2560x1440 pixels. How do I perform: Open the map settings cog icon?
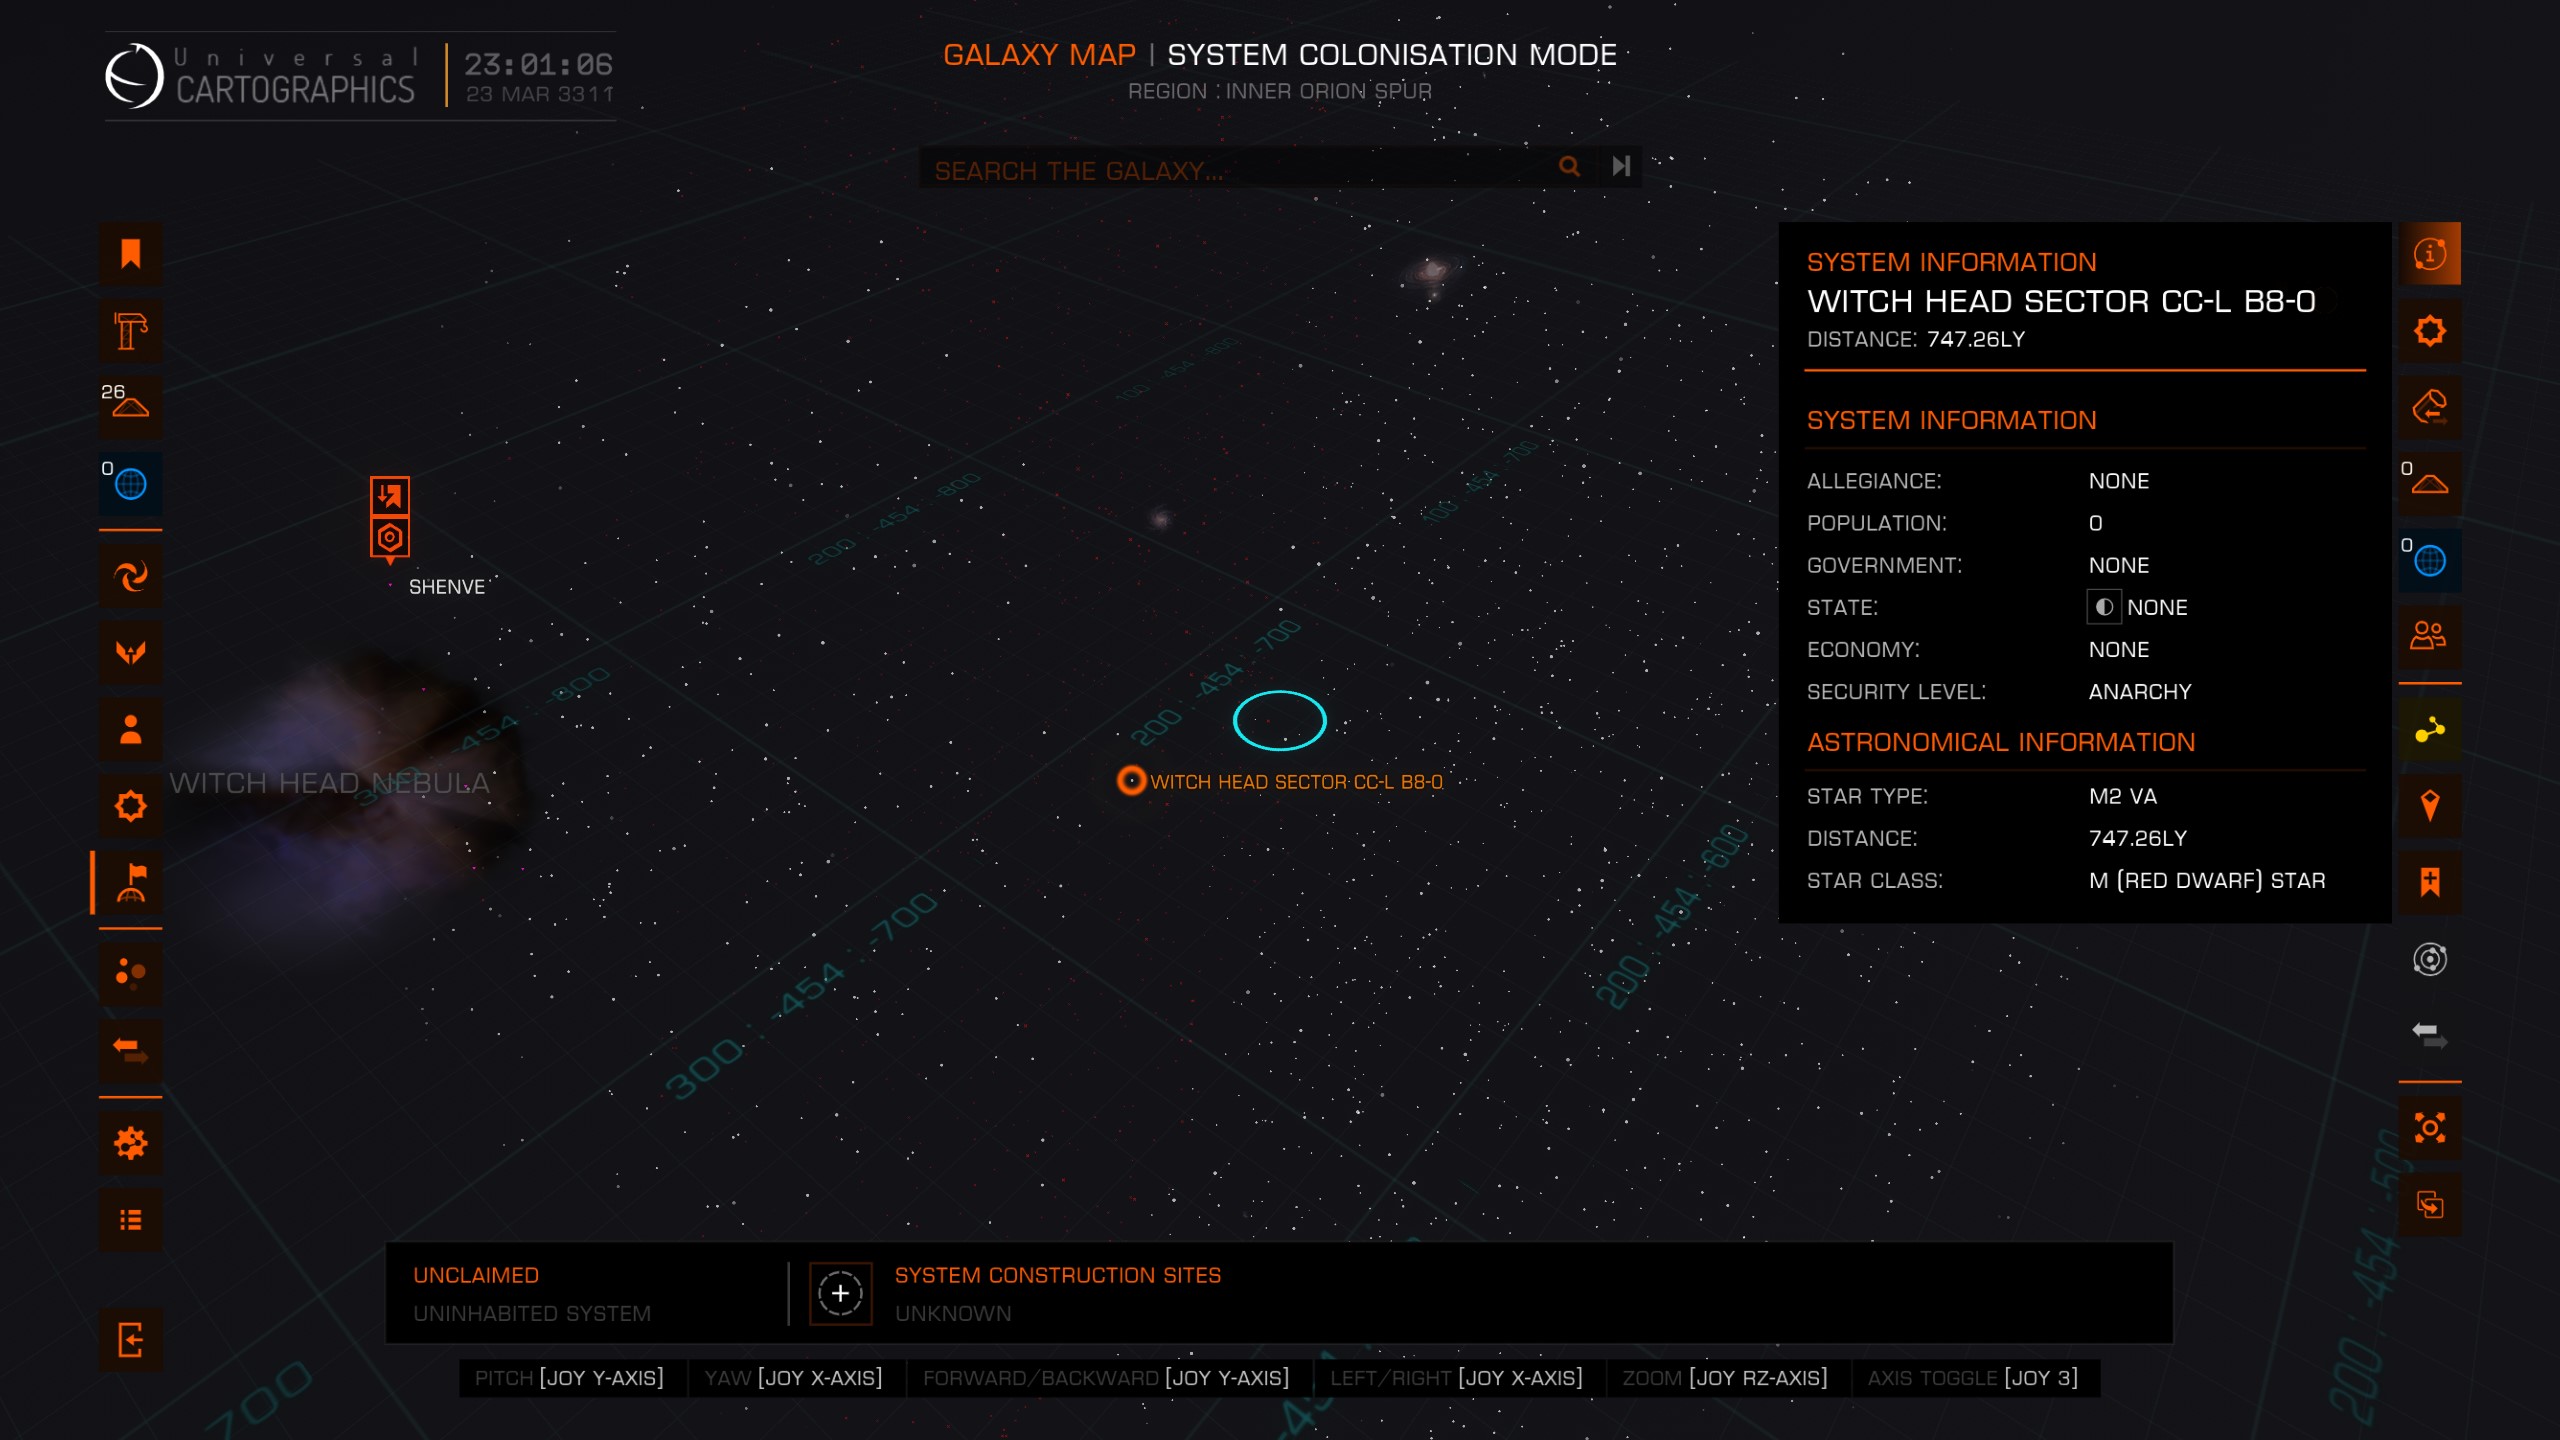point(130,1143)
